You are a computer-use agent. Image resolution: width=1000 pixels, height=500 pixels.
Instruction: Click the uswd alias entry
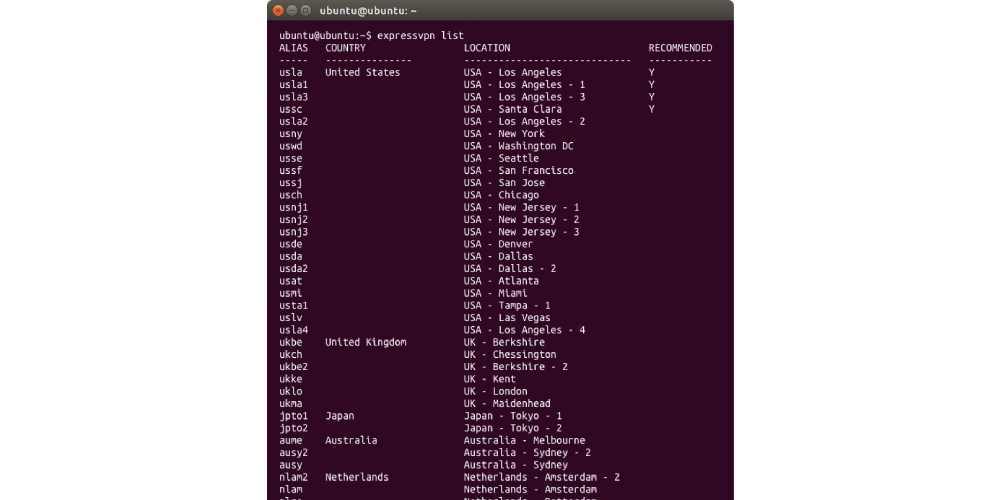(291, 146)
